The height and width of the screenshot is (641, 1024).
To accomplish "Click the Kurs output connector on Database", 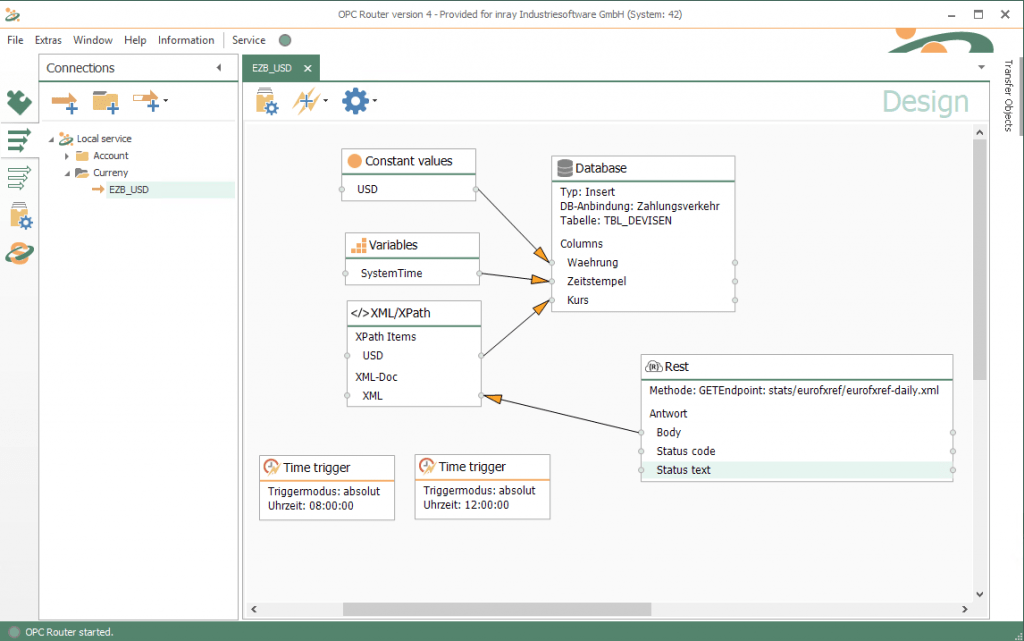I will click(x=735, y=300).
